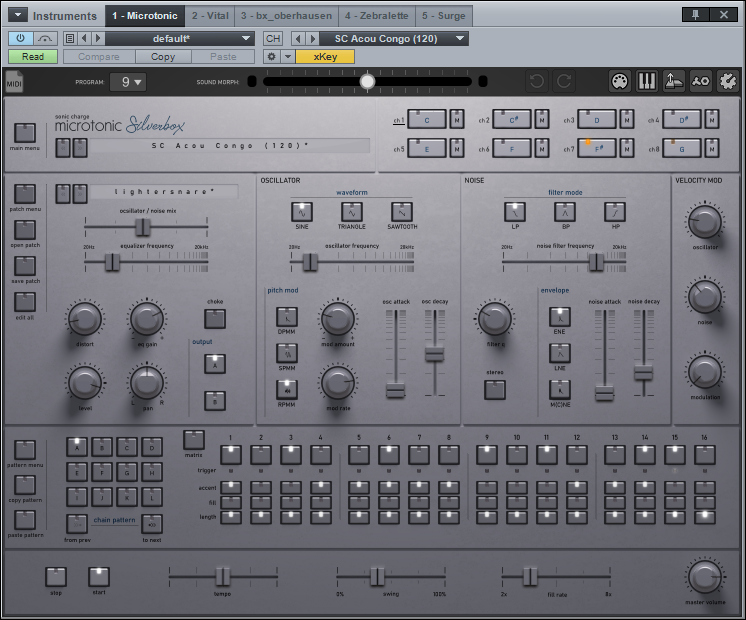This screenshot has height=620, width=746.
Task: Select the SINE waveform button
Action: click(301, 211)
